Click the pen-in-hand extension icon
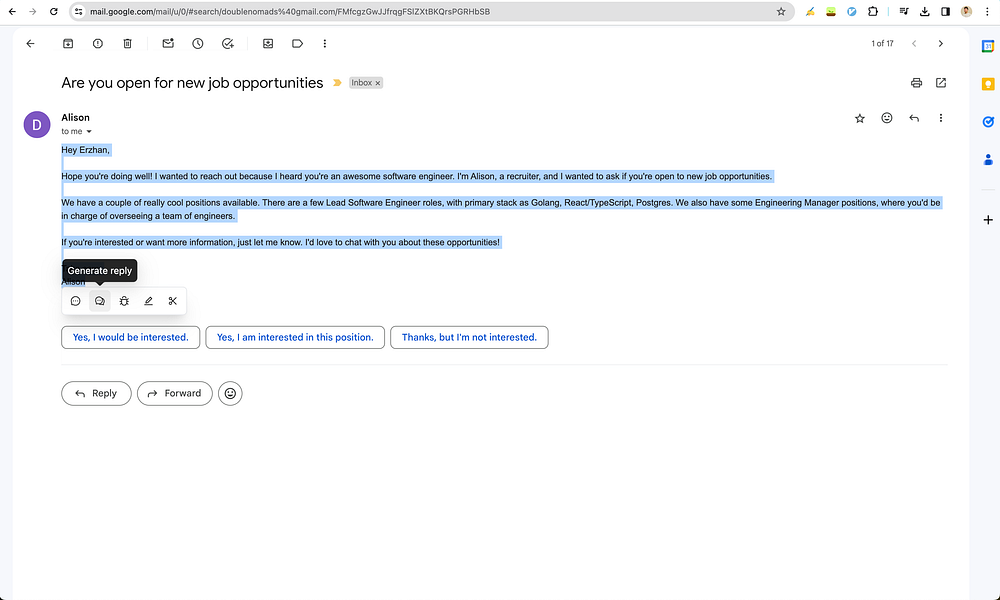This screenshot has height=600, width=1000. pos(810,11)
